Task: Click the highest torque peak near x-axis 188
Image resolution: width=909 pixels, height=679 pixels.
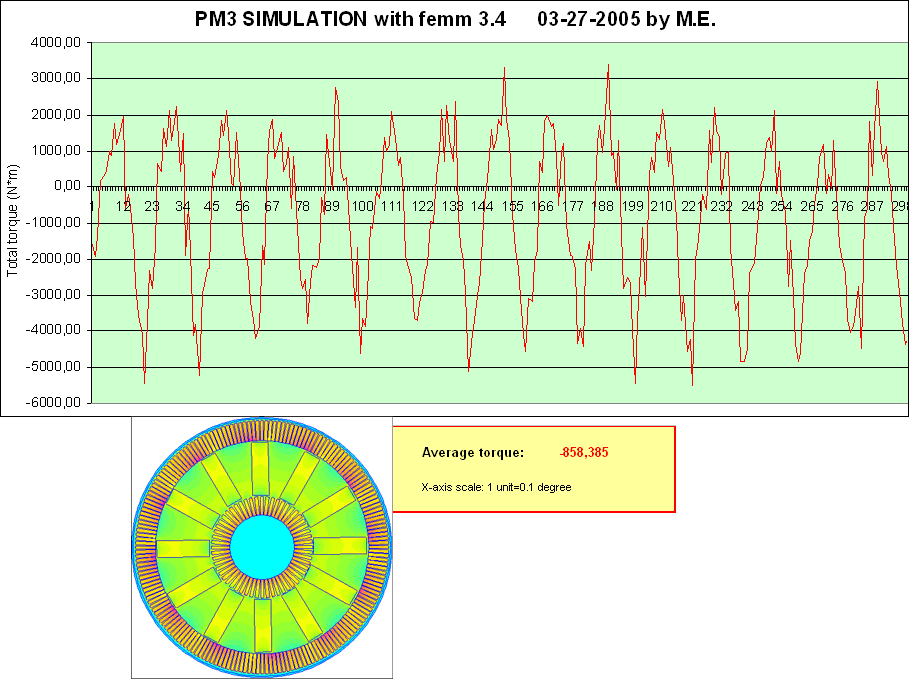Action: click(x=608, y=66)
